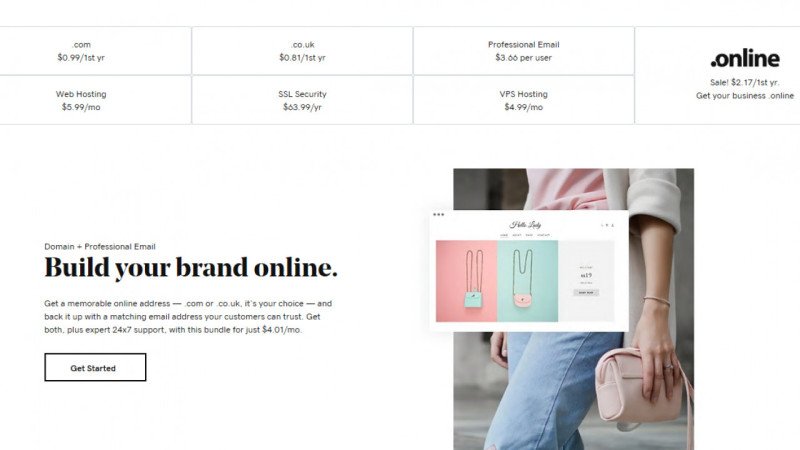This screenshot has width=800, height=450.
Task: Click the price panel in the mockup
Action: coord(586,281)
